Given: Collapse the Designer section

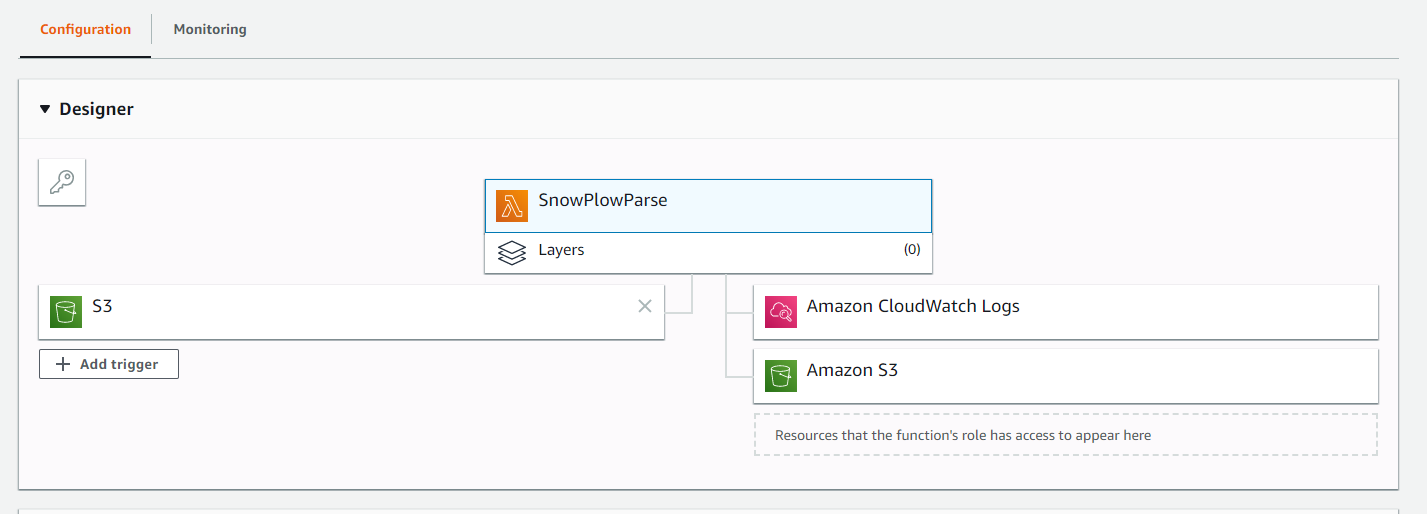Looking at the screenshot, I should coord(45,109).
